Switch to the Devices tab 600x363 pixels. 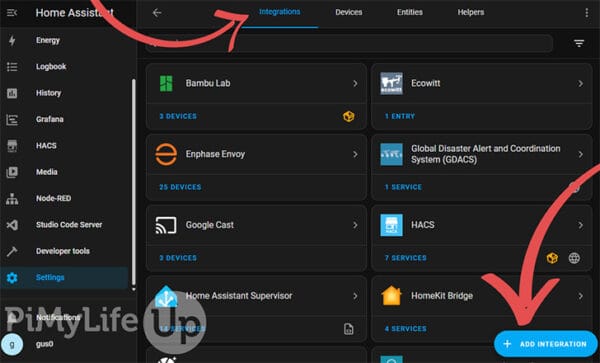[x=349, y=12]
